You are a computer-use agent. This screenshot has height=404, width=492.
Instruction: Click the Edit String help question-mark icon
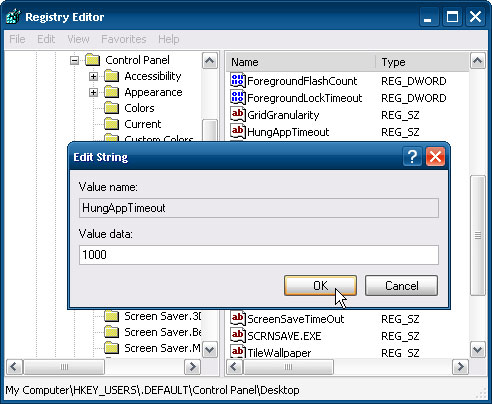[x=412, y=157]
